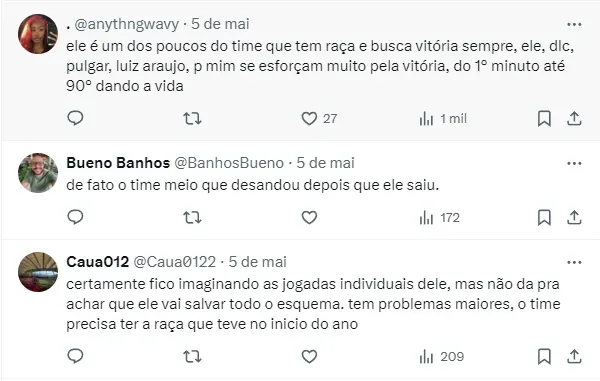The width and height of the screenshot is (600, 381).
Task: Share the Caua012 tweet
Action: coord(574,357)
